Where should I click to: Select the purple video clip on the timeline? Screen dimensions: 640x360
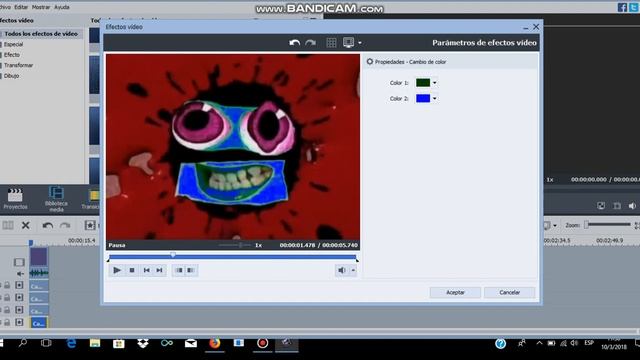click(x=39, y=257)
